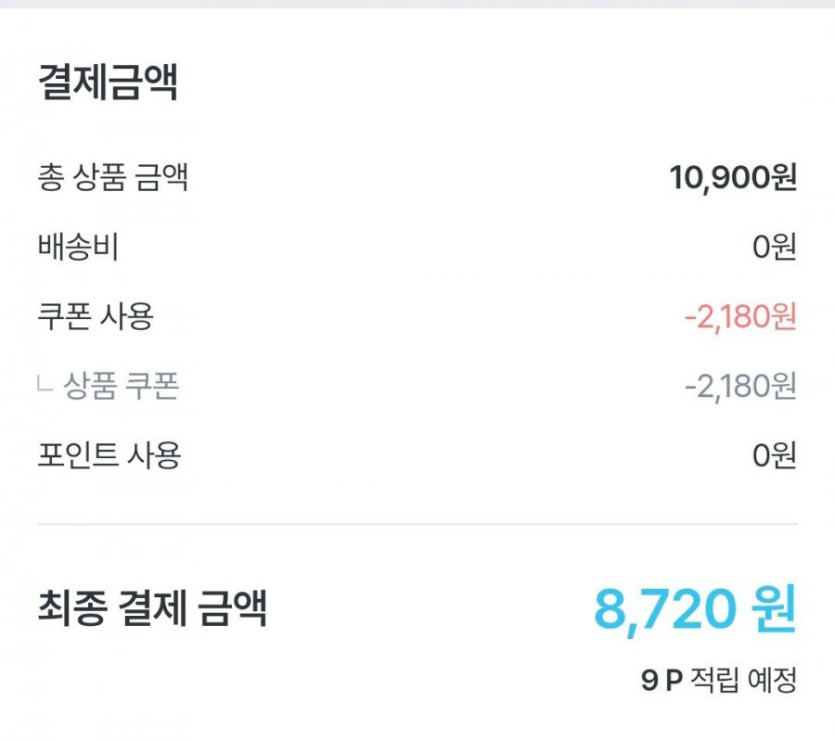Screen dimensions: 835x741
Task: Click the horizontal divider above the final amount
Action: (417, 523)
